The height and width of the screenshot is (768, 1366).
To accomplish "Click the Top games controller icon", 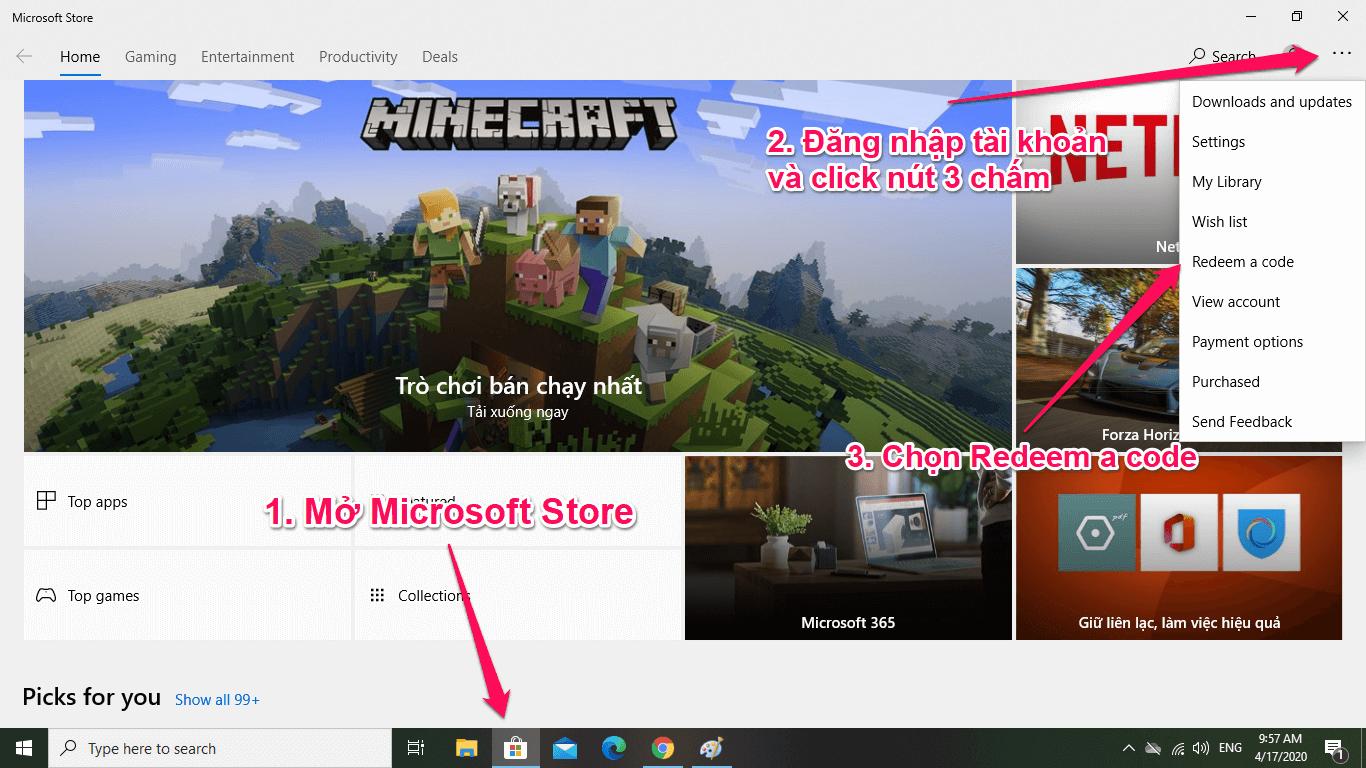I will [x=46, y=595].
